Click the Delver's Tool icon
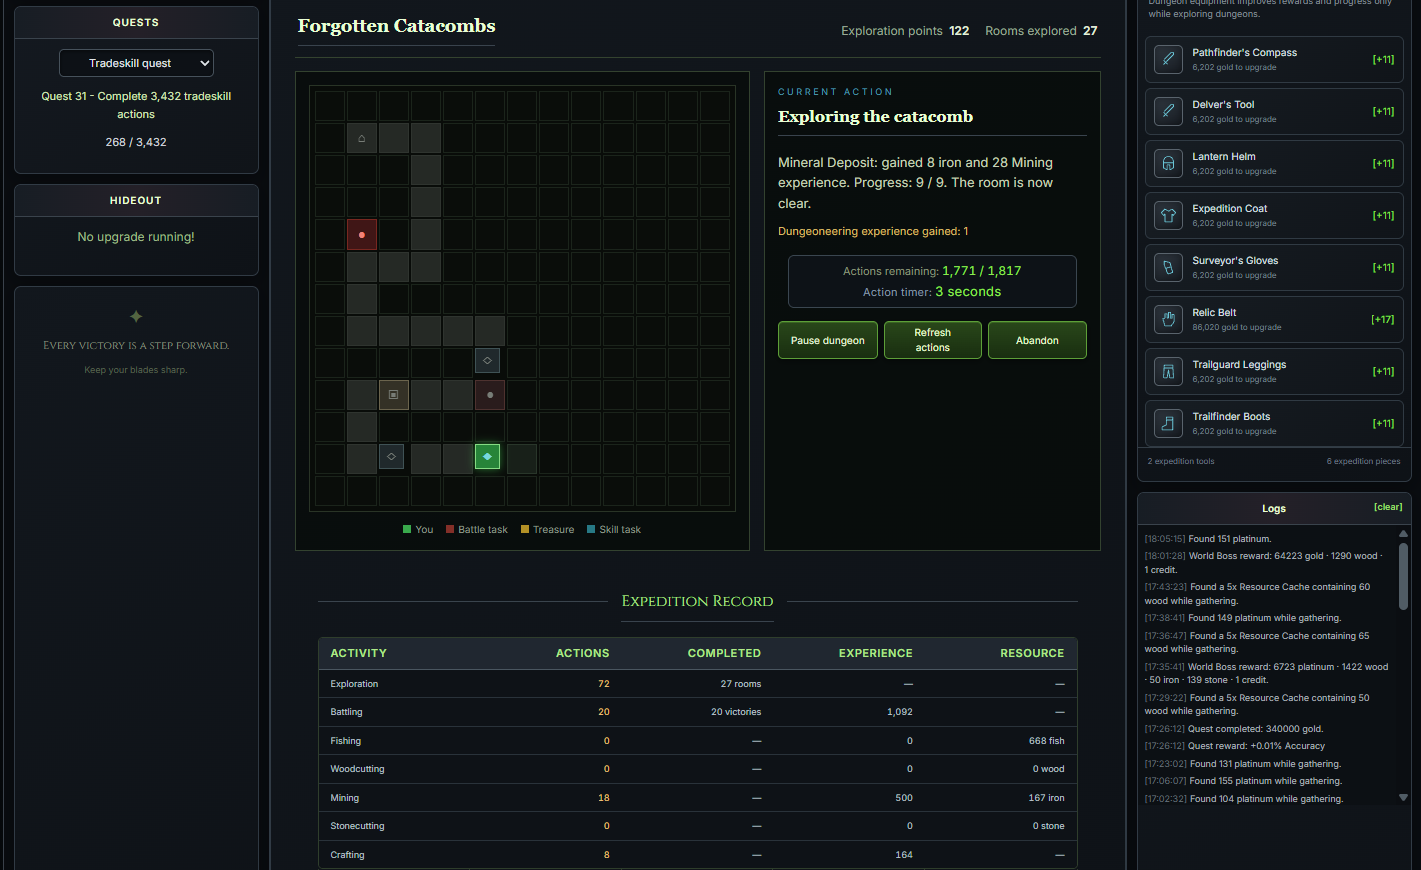This screenshot has width=1421, height=870. click(x=1168, y=111)
